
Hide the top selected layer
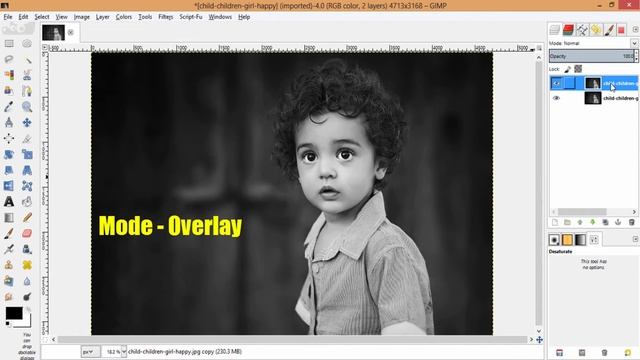tap(556, 83)
